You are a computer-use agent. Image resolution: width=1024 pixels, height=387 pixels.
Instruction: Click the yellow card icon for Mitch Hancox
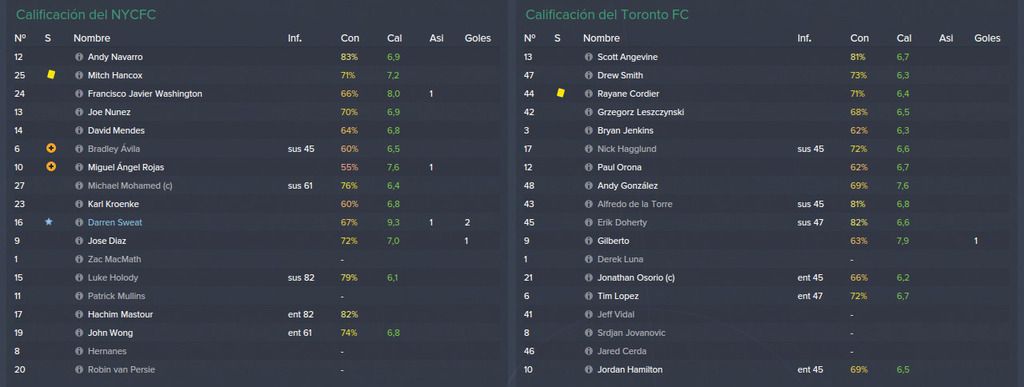click(51, 75)
